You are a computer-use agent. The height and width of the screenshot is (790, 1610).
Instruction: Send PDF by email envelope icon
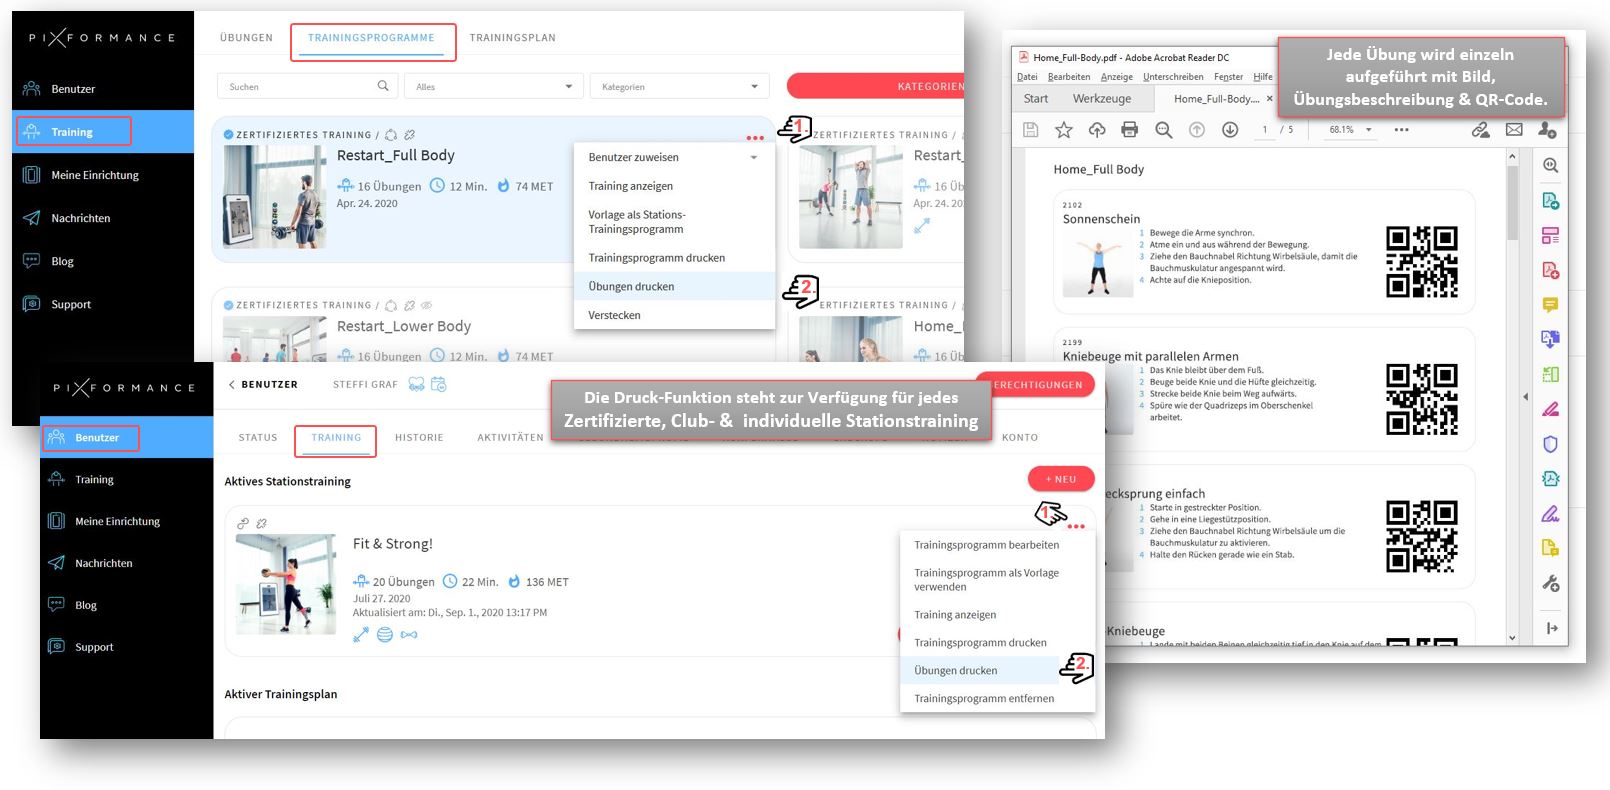coord(1514,130)
